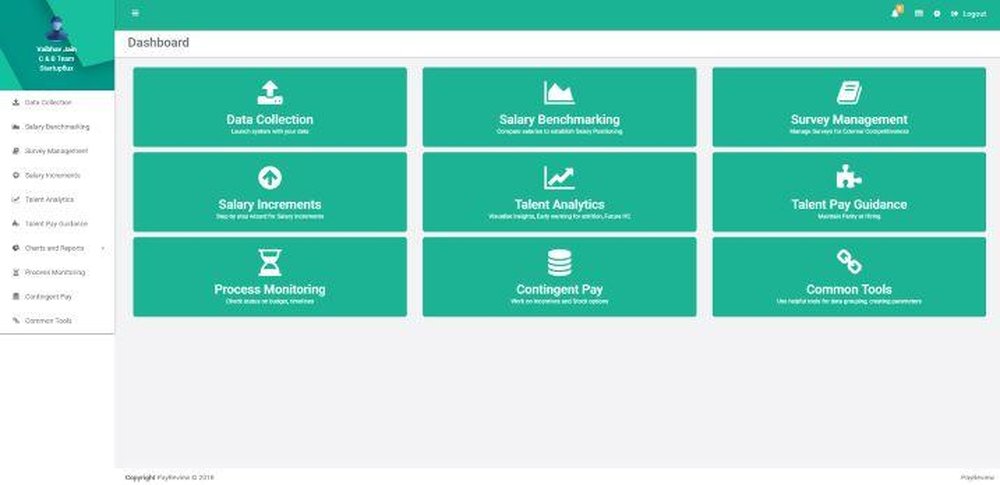Toggle the sidebar with the hamburger icon

pyautogui.click(x=135, y=13)
